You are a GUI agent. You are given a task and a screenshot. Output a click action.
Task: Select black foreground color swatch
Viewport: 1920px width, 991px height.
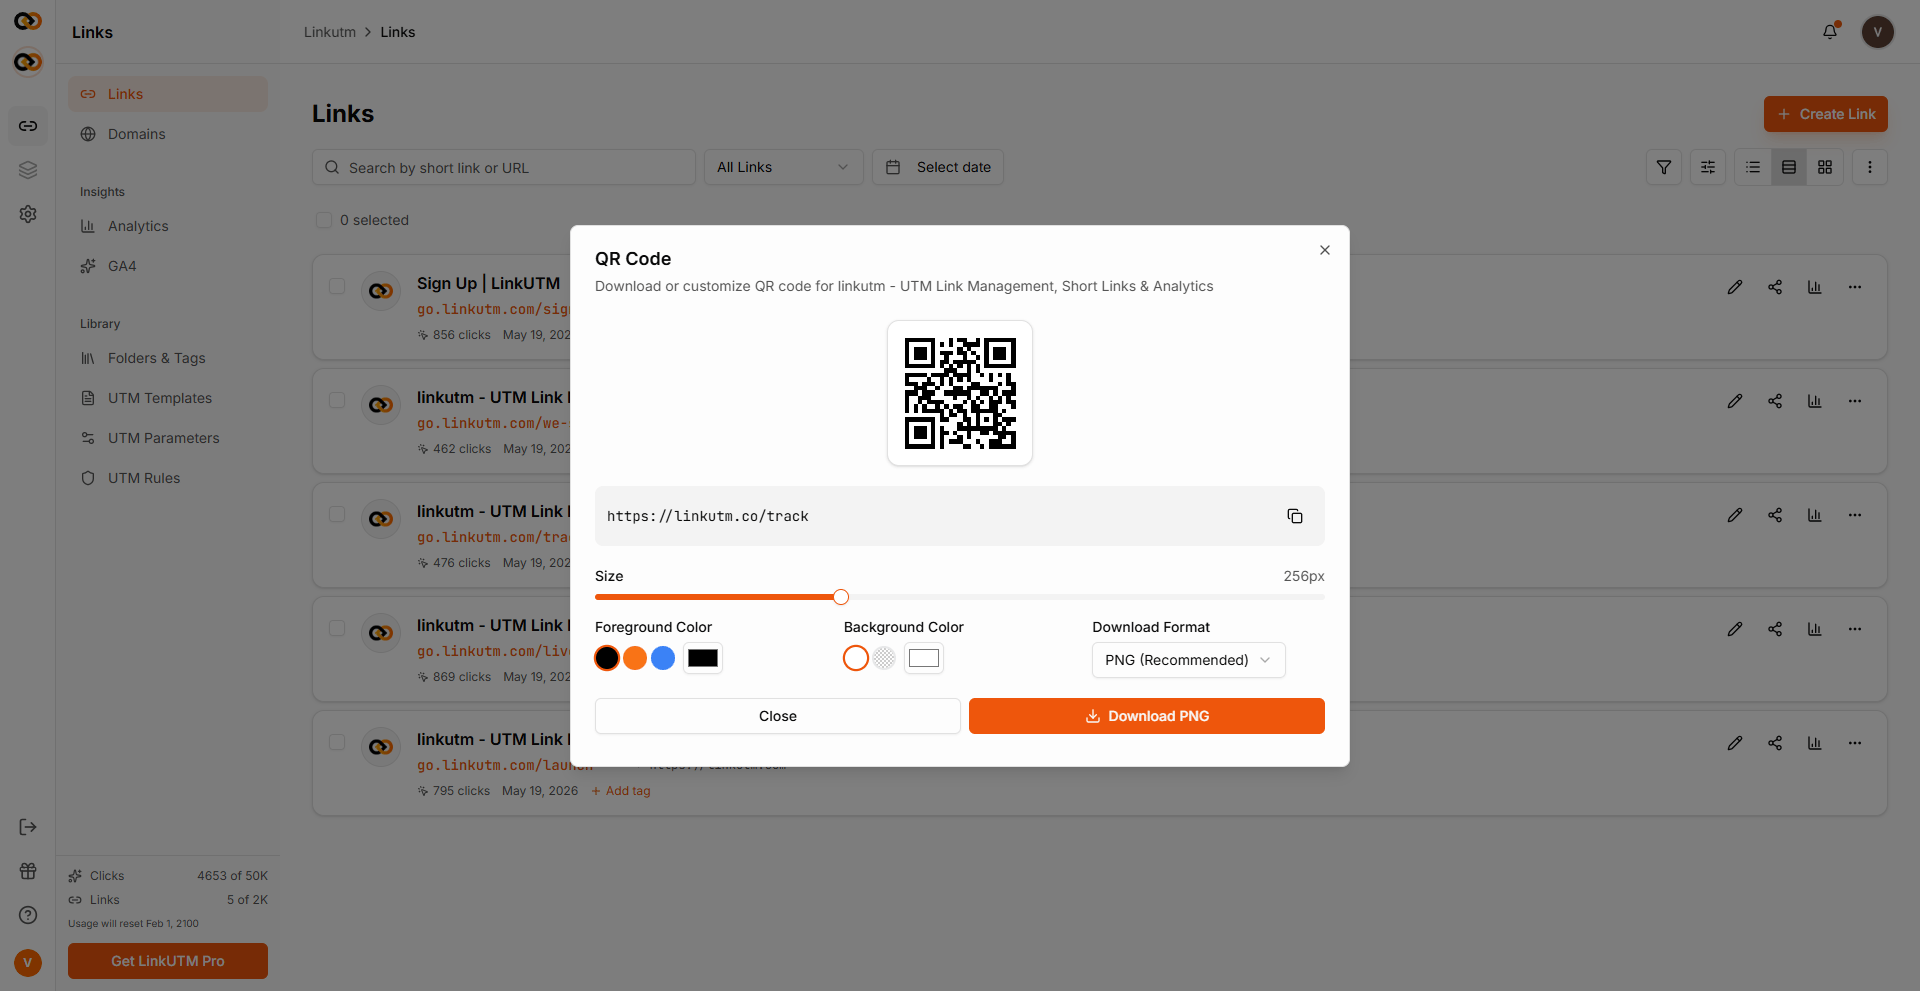(607, 658)
